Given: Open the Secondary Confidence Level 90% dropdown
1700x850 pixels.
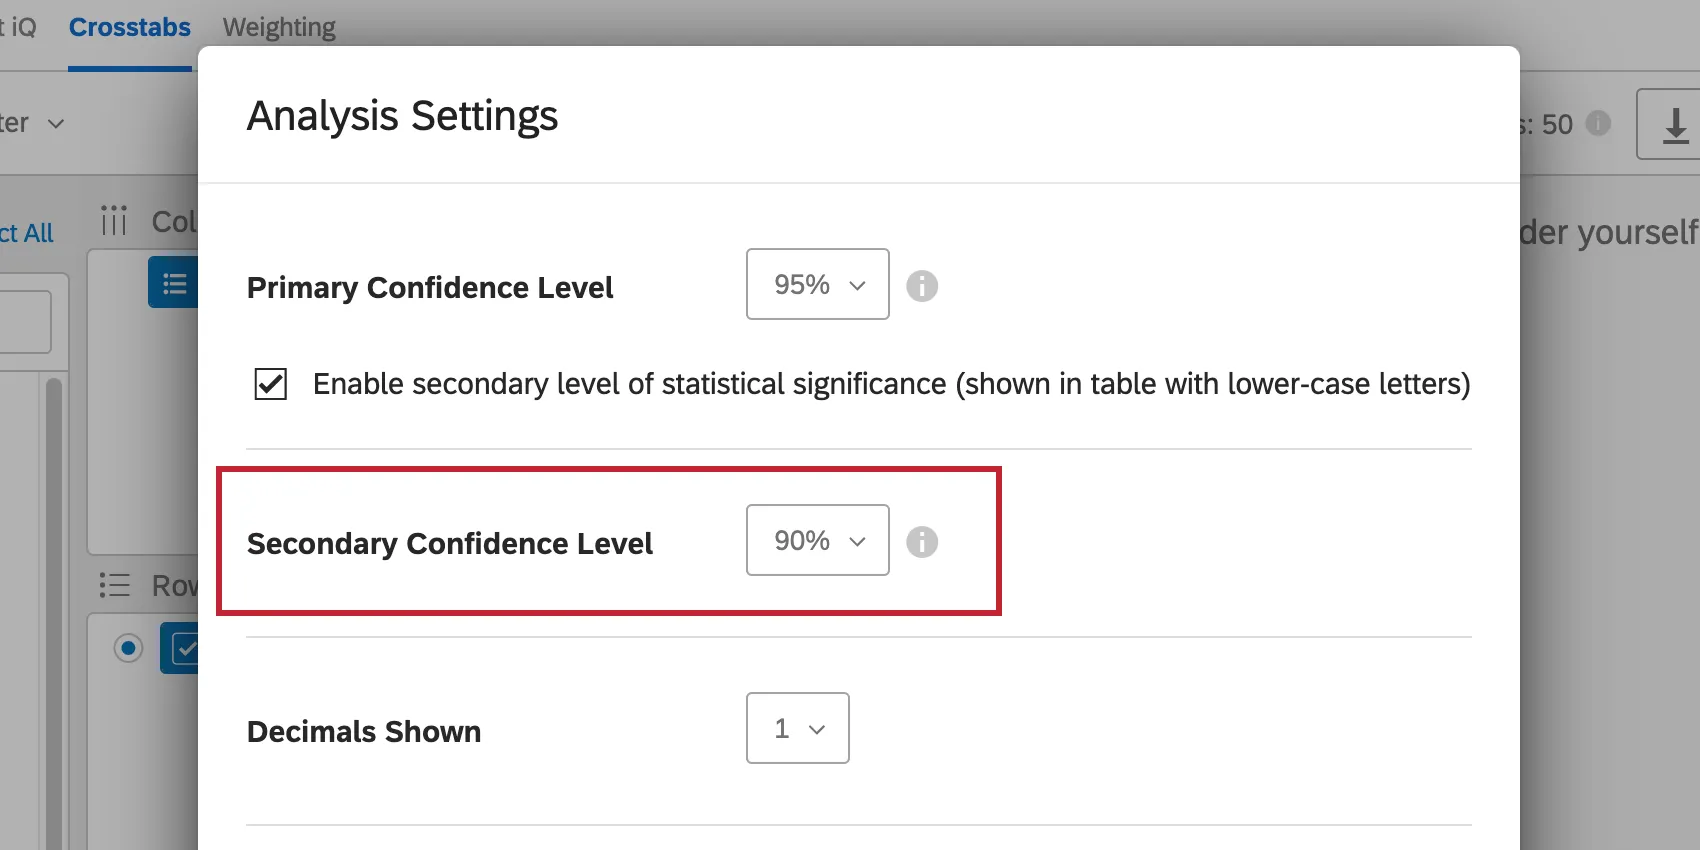Looking at the screenshot, I should pyautogui.click(x=817, y=541).
